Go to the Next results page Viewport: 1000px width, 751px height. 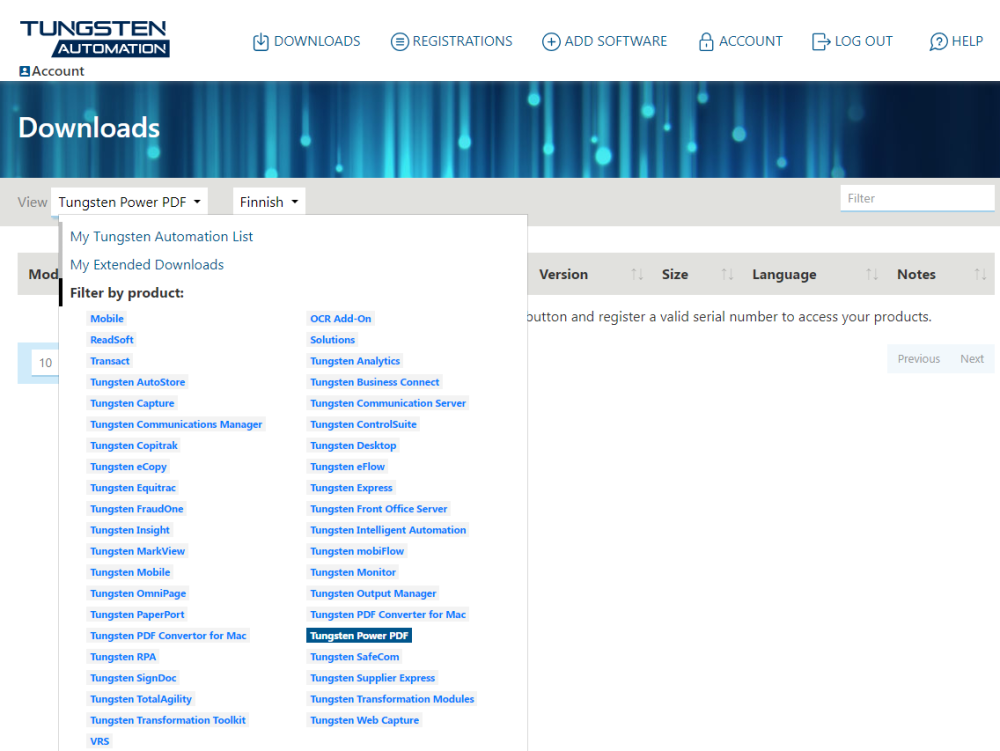coord(972,359)
